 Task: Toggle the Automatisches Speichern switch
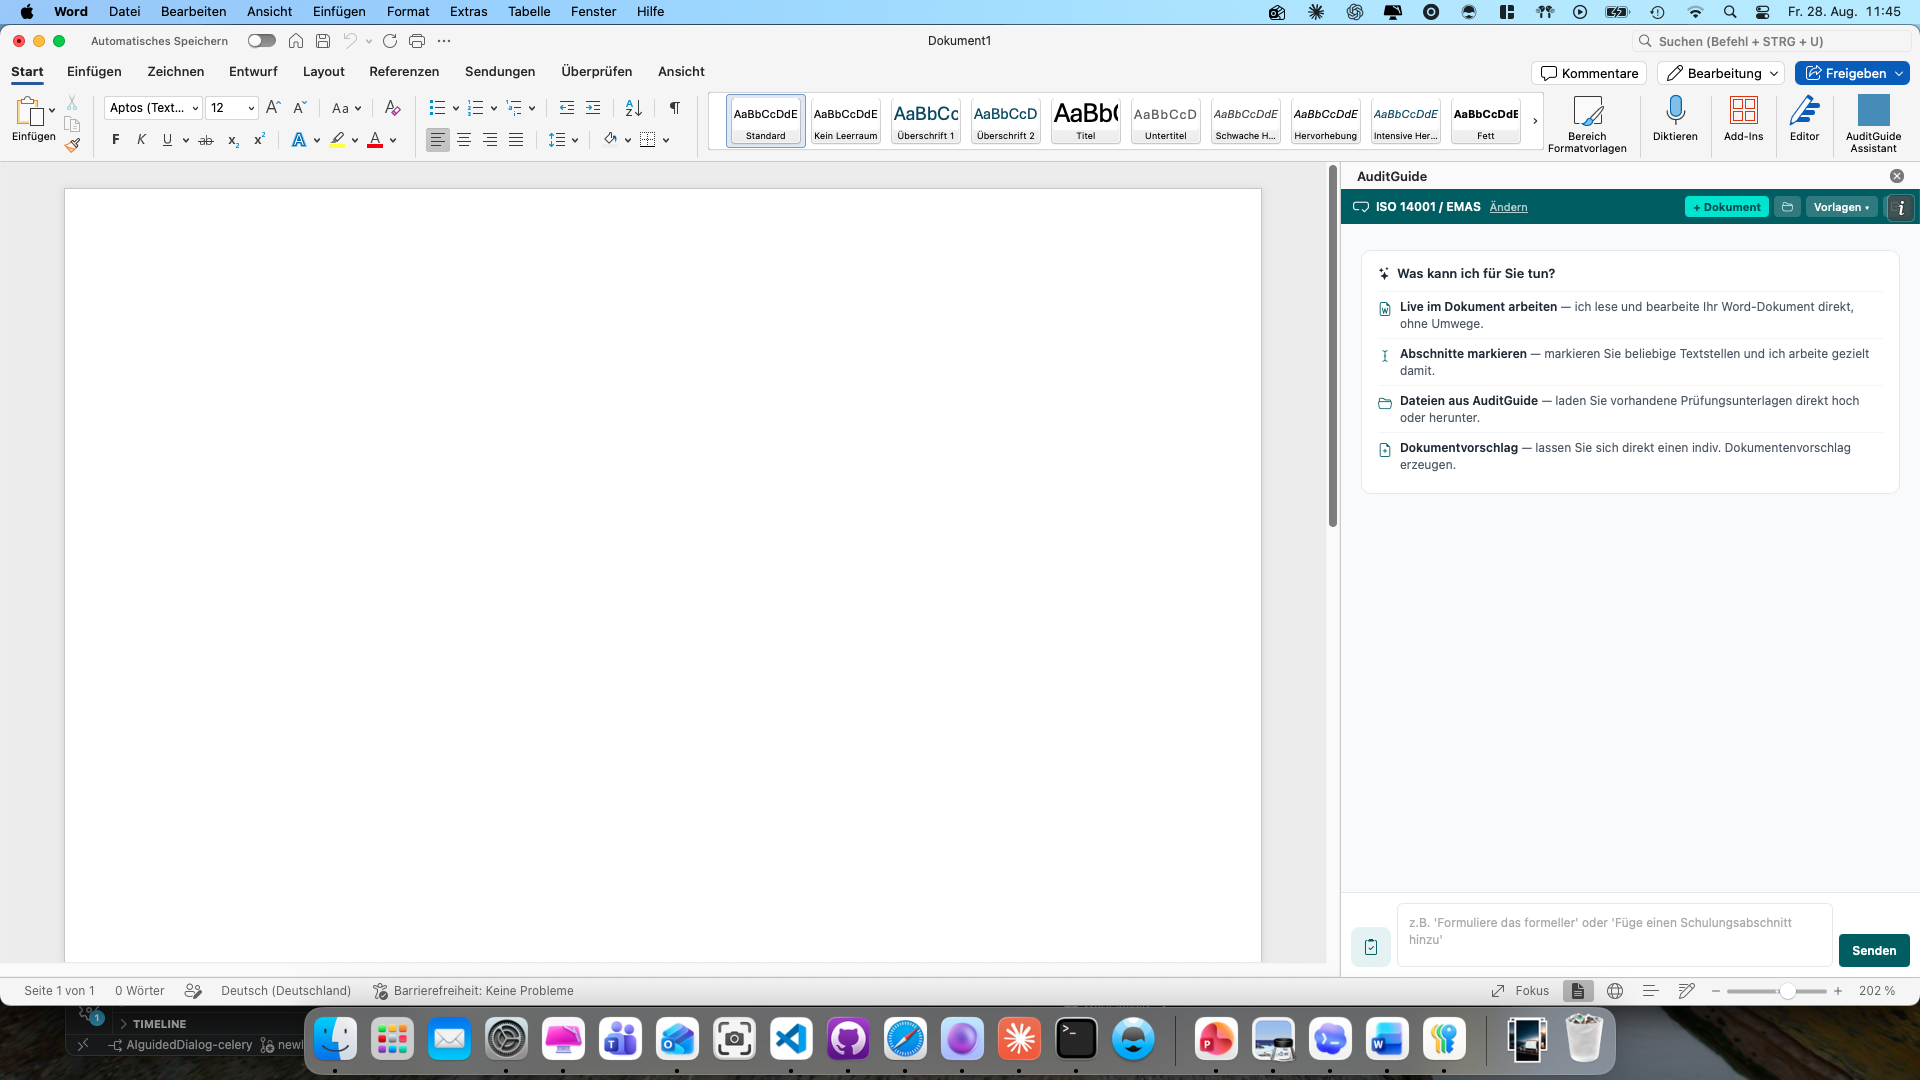tap(262, 41)
